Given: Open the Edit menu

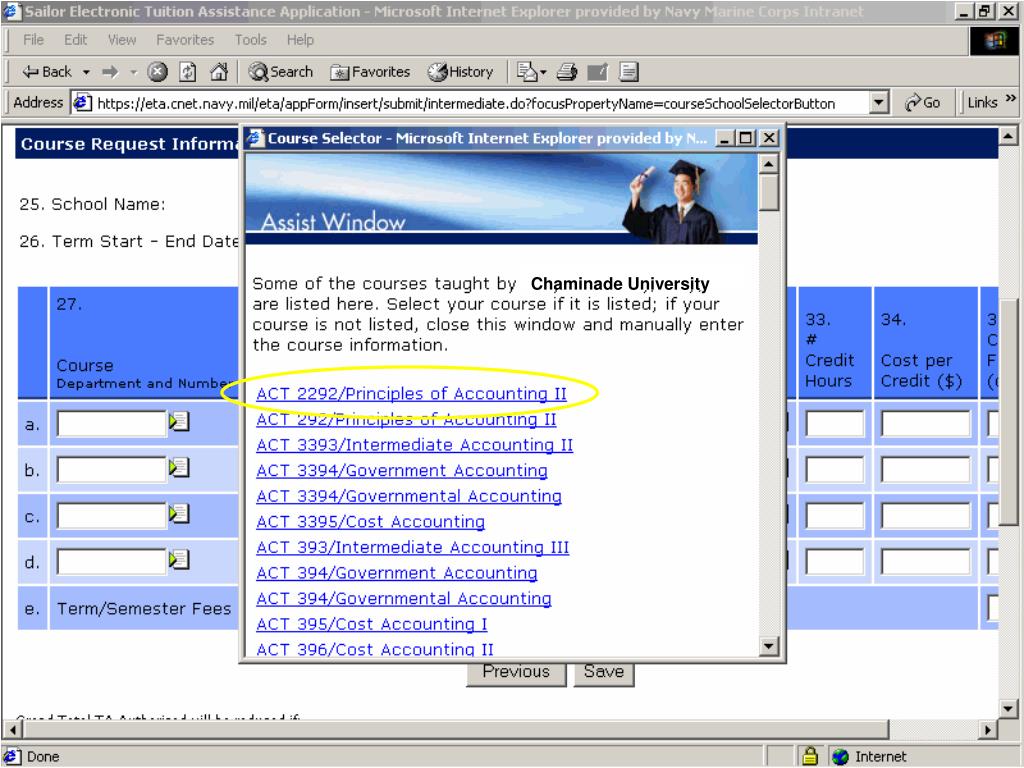Looking at the screenshot, I should coord(75,40).
